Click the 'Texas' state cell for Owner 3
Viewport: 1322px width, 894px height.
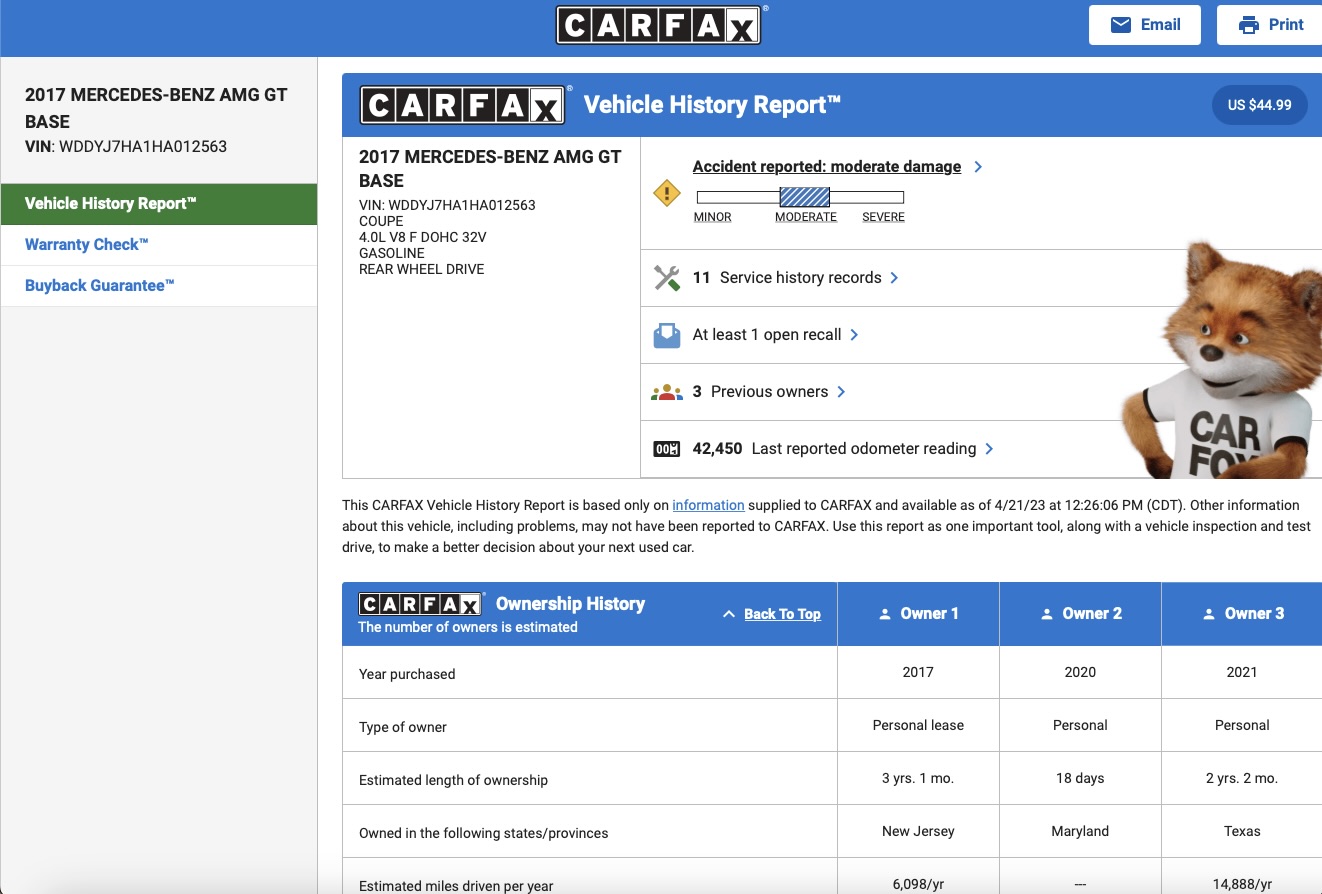pos(1242,831)
